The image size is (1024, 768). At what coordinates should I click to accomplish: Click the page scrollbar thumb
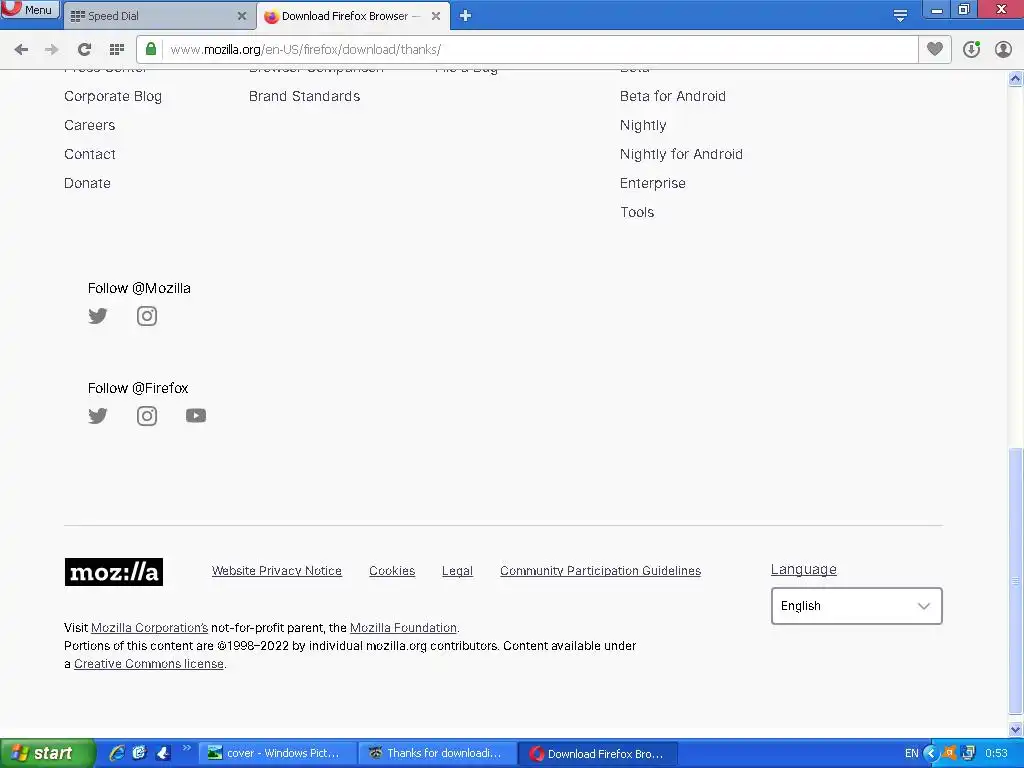pyautogui.click(x=1015, y=580)
